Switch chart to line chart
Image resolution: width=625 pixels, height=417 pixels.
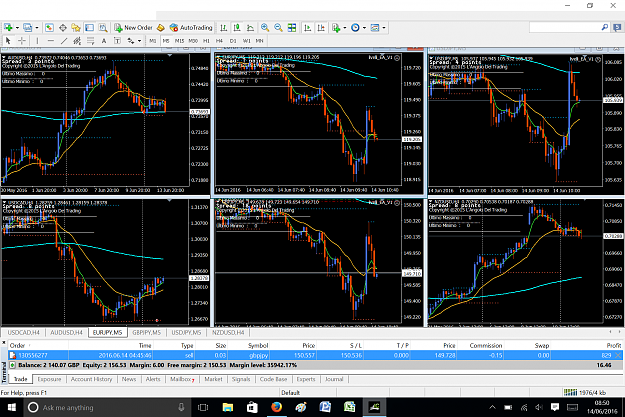click(x=250, y=28)
